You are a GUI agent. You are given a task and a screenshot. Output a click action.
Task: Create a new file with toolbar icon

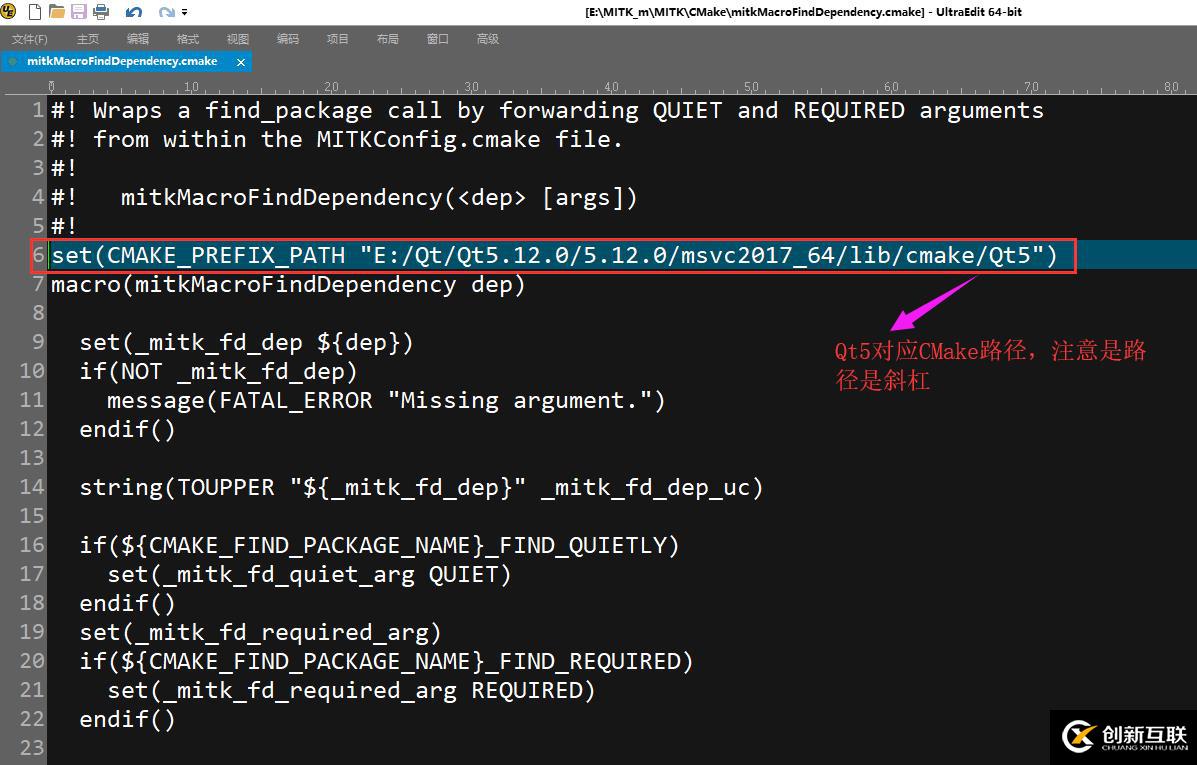tap(35, 12)
